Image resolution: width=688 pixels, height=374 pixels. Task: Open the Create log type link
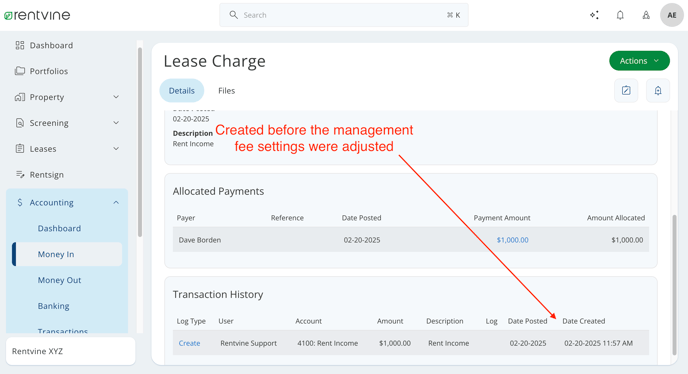point(189,343)
